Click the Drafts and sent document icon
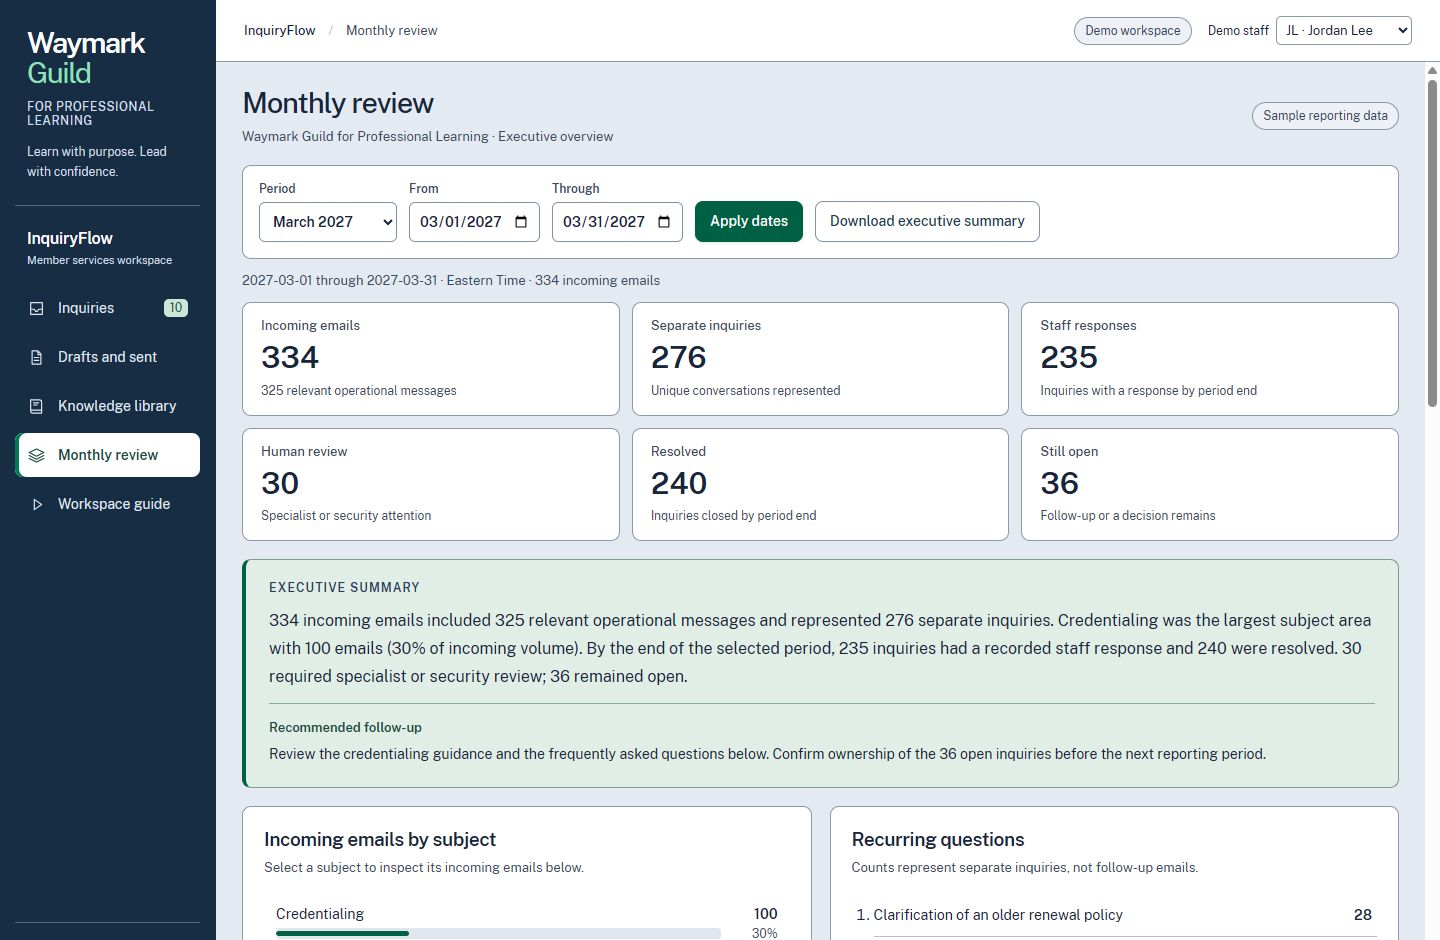 click(37, 357)
